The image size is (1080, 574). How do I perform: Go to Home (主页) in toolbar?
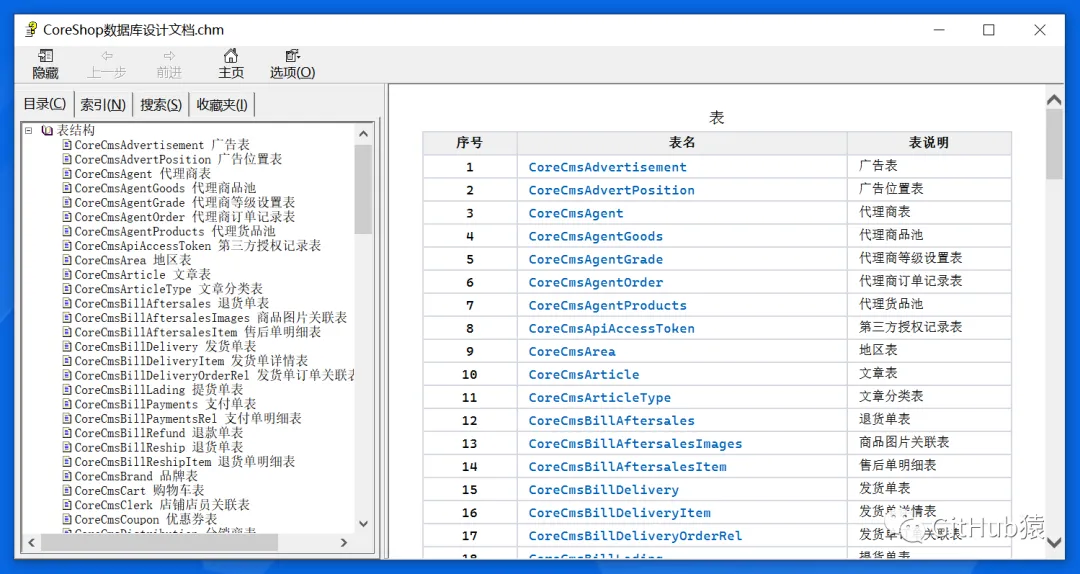(x=231, y=64)
